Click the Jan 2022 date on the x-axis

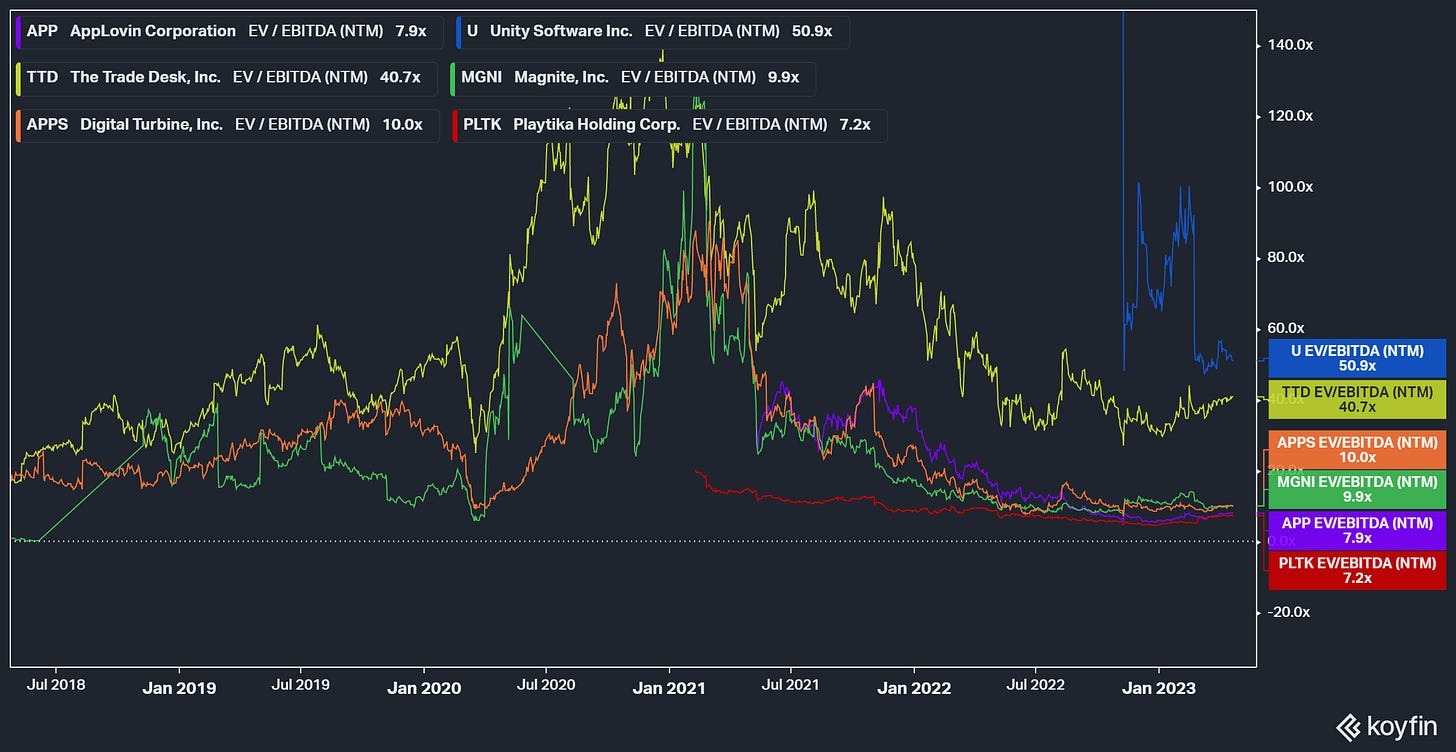click(x=914, y=688)
